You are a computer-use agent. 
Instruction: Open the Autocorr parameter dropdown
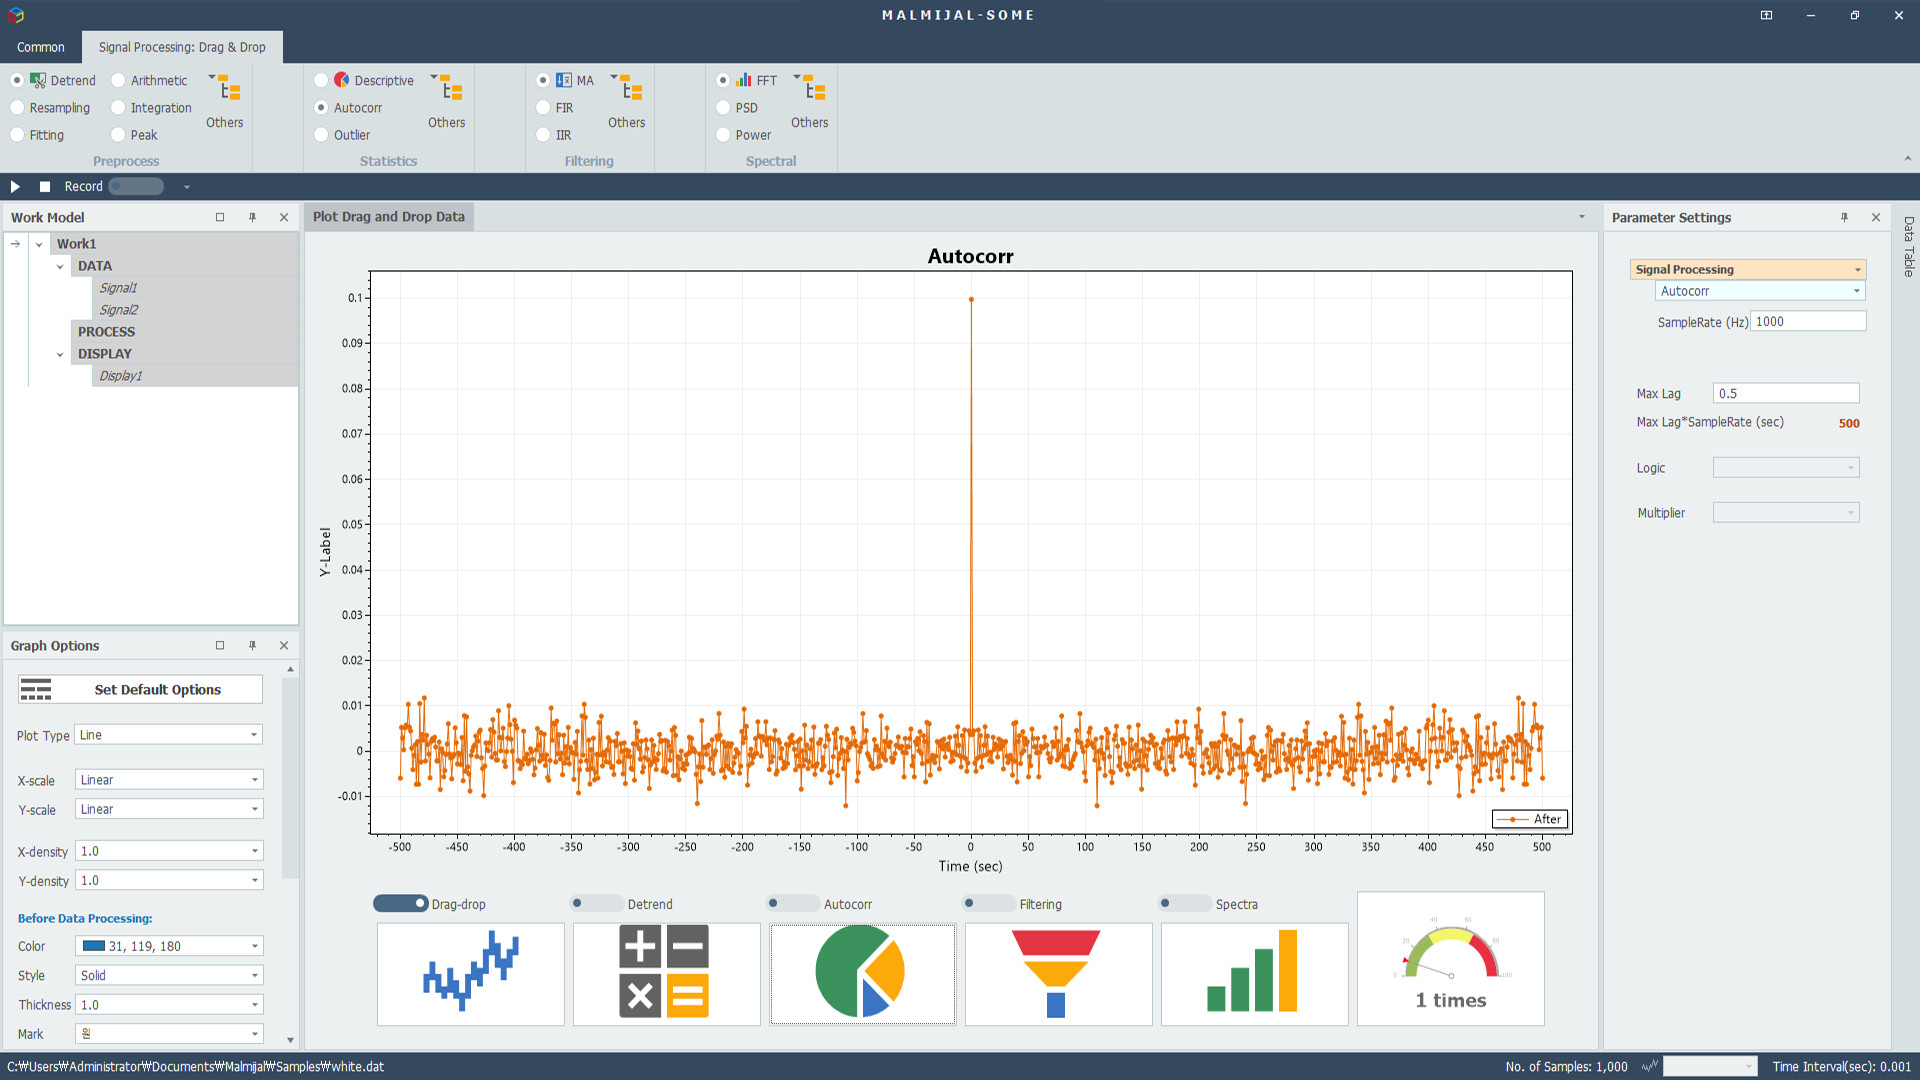(1759, 291)
